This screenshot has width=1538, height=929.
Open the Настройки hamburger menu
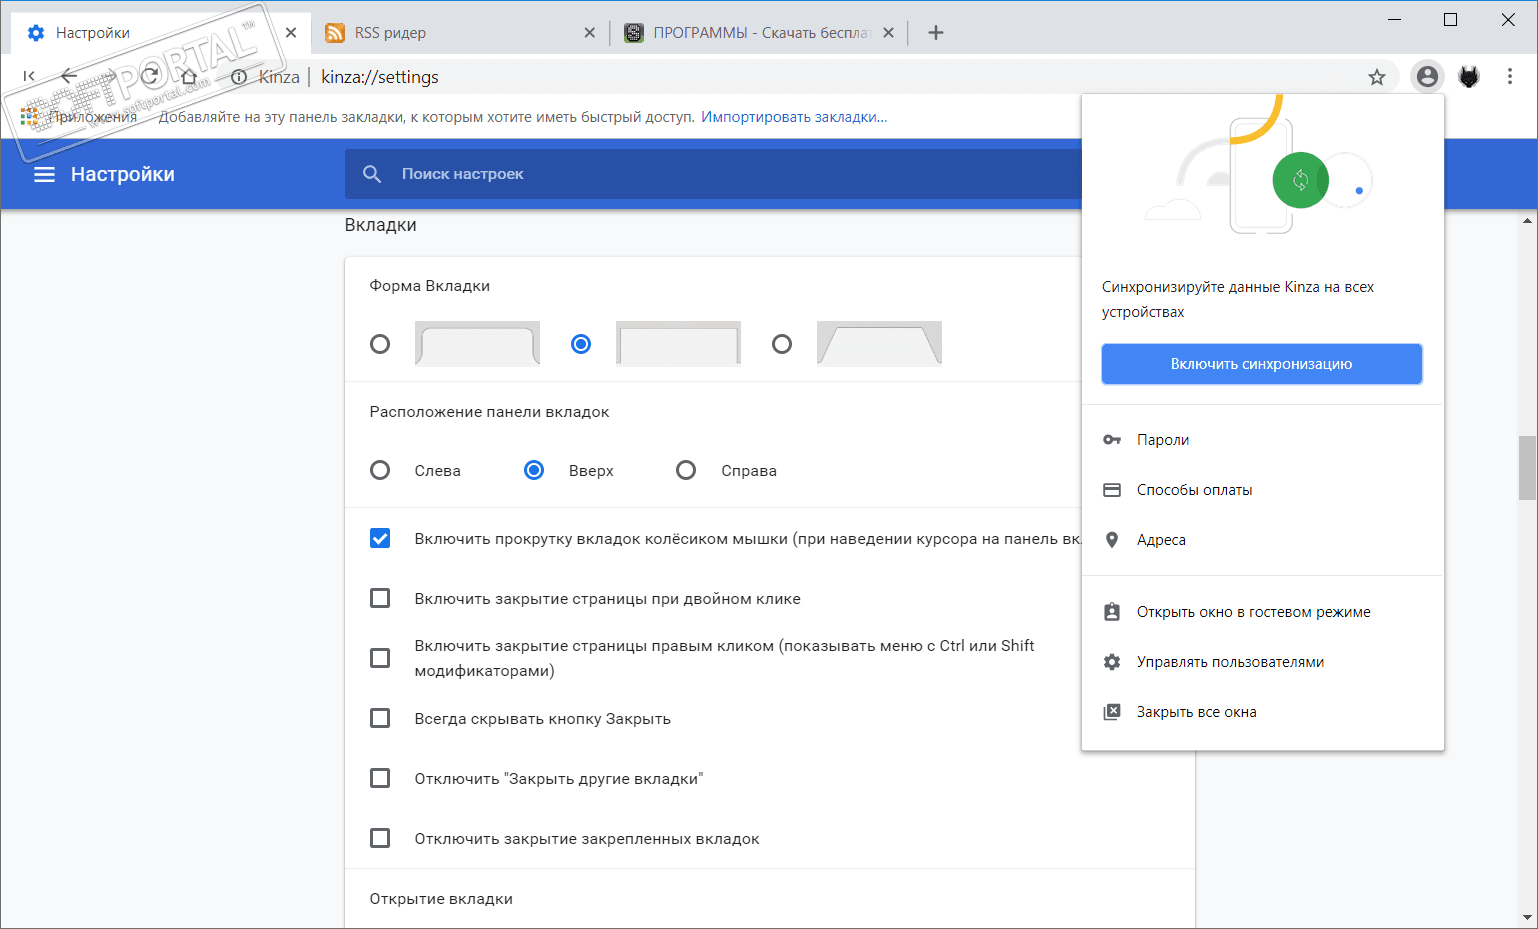coord(44,174)
